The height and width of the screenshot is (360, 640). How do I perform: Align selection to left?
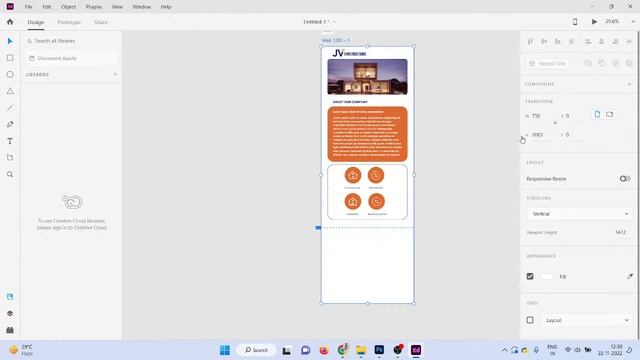pos(588,41)
